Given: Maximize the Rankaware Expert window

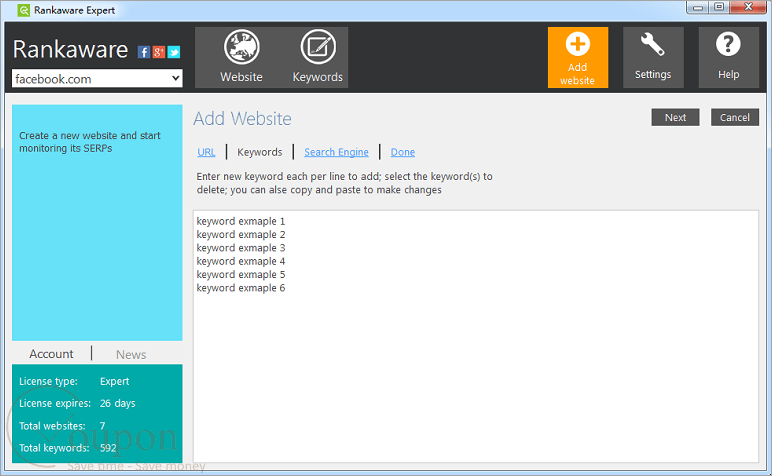Looking at the screenshot, I should point(719,7).
